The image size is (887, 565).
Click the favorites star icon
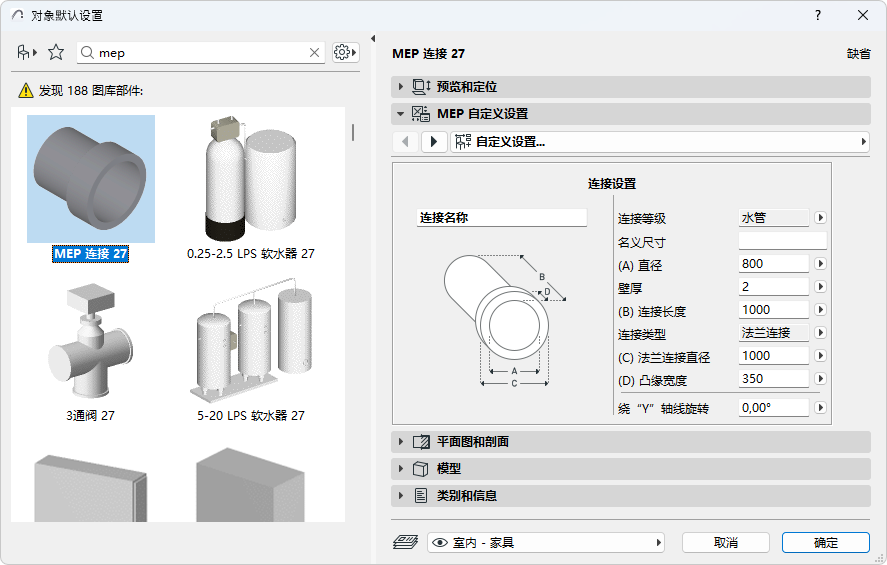(x=55, y=53)
